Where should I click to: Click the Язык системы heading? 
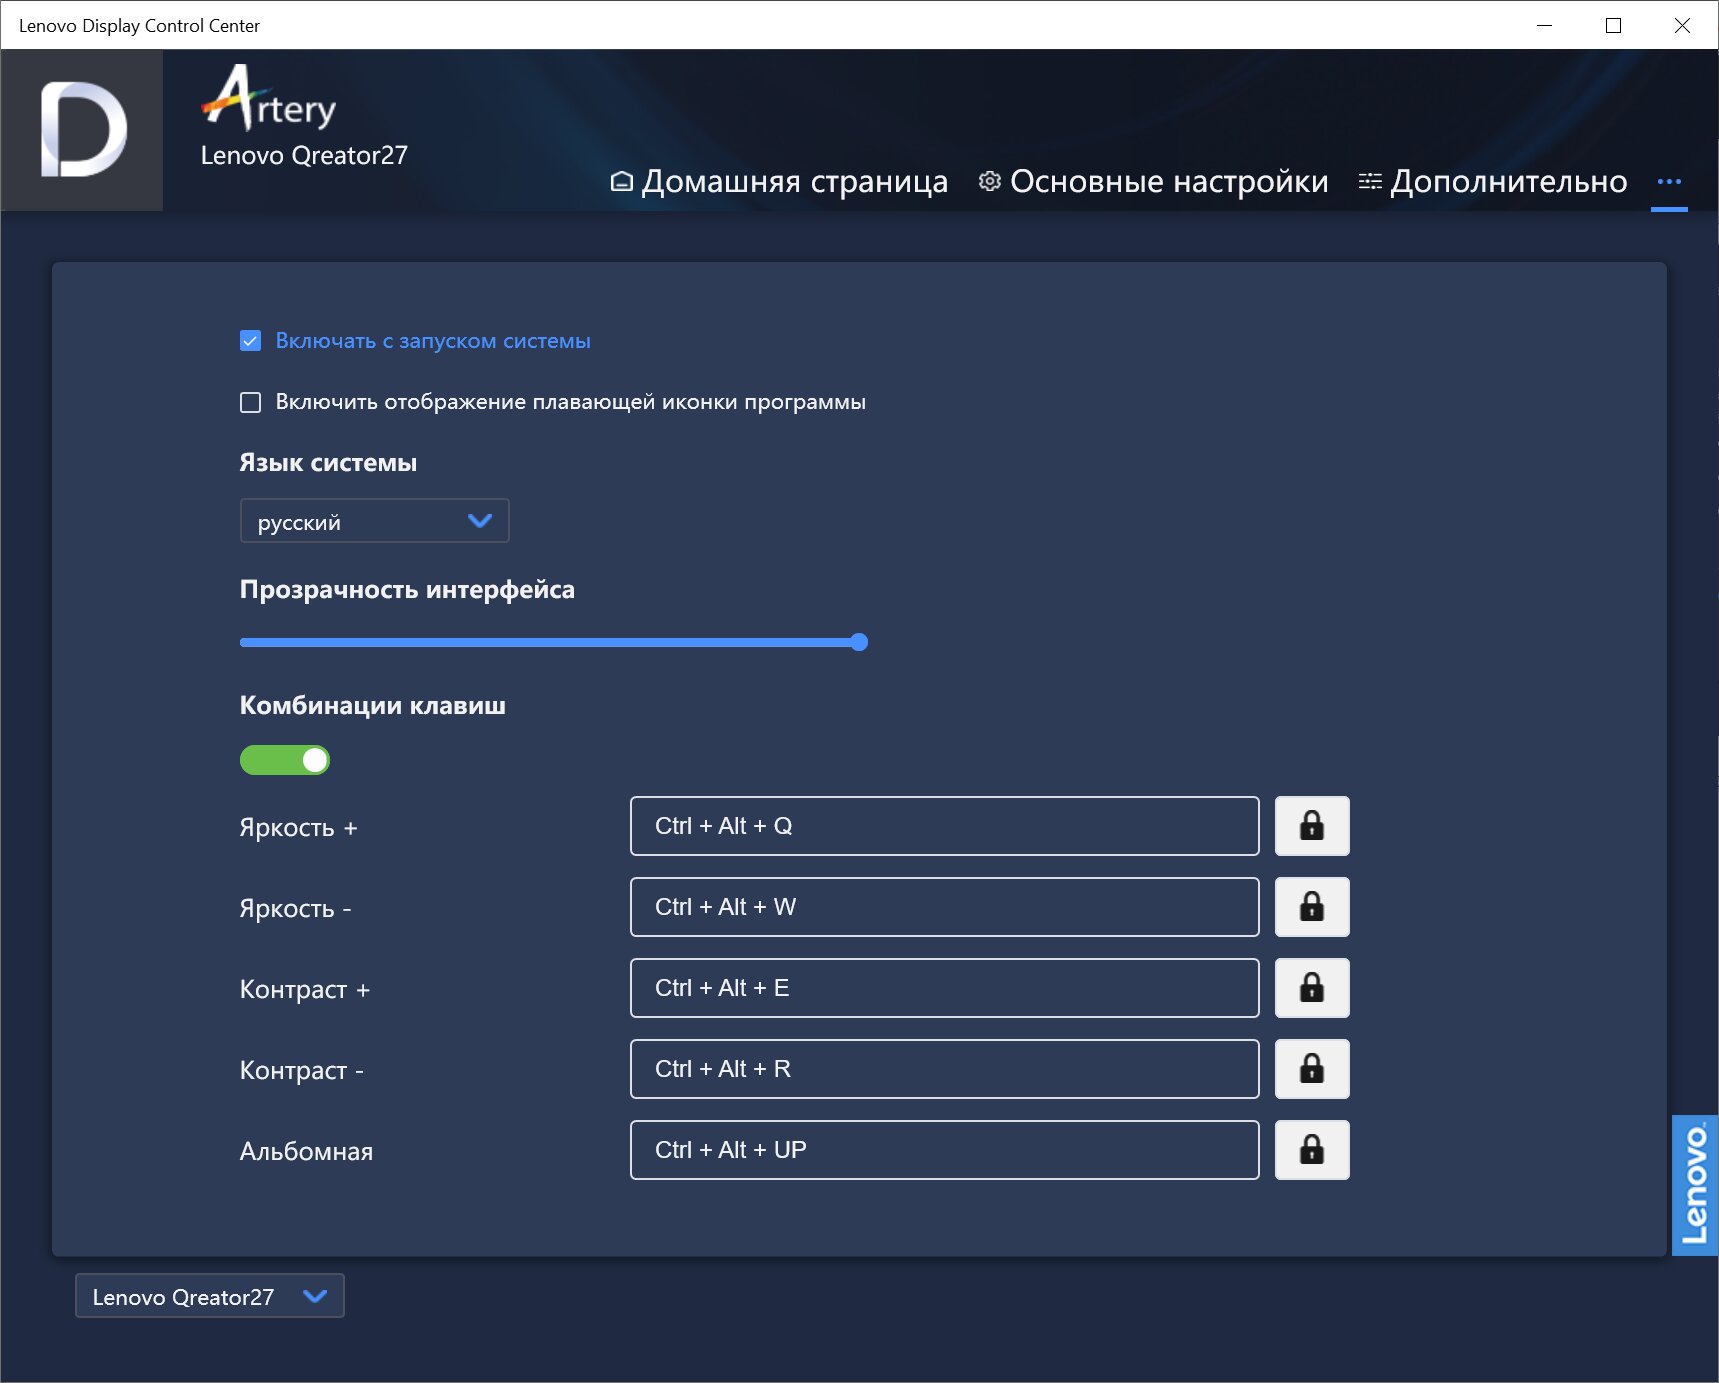click(328, 463)
